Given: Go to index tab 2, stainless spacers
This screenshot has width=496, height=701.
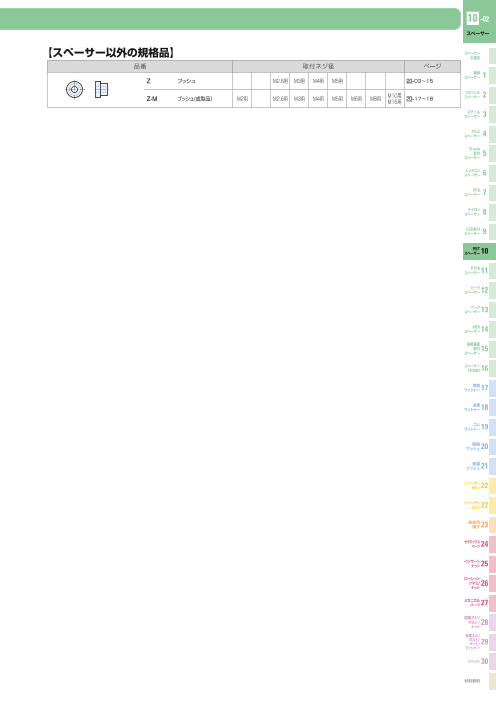Looking at the screenshot, I should pos(479,95).
